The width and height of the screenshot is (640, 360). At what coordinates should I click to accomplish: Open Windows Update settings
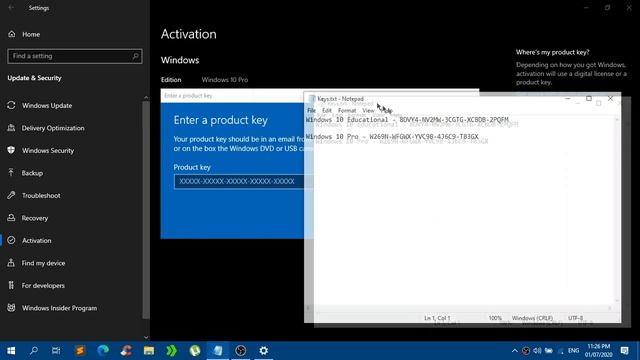point(47,105)
